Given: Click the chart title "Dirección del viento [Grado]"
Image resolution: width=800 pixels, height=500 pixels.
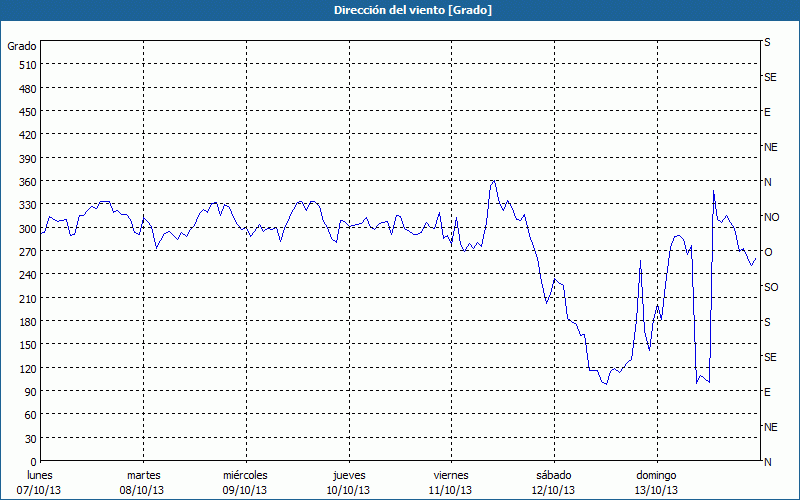Looking at the screenshot, I should coord(400,10).
